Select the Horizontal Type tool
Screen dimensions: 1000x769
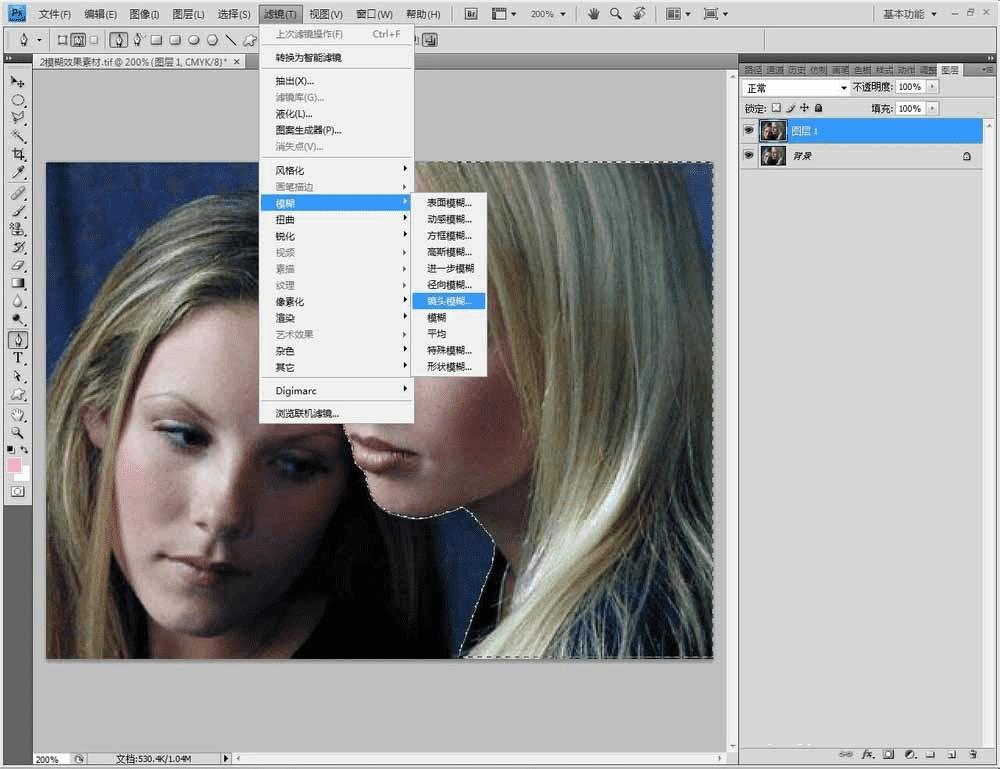pos(18,358)
